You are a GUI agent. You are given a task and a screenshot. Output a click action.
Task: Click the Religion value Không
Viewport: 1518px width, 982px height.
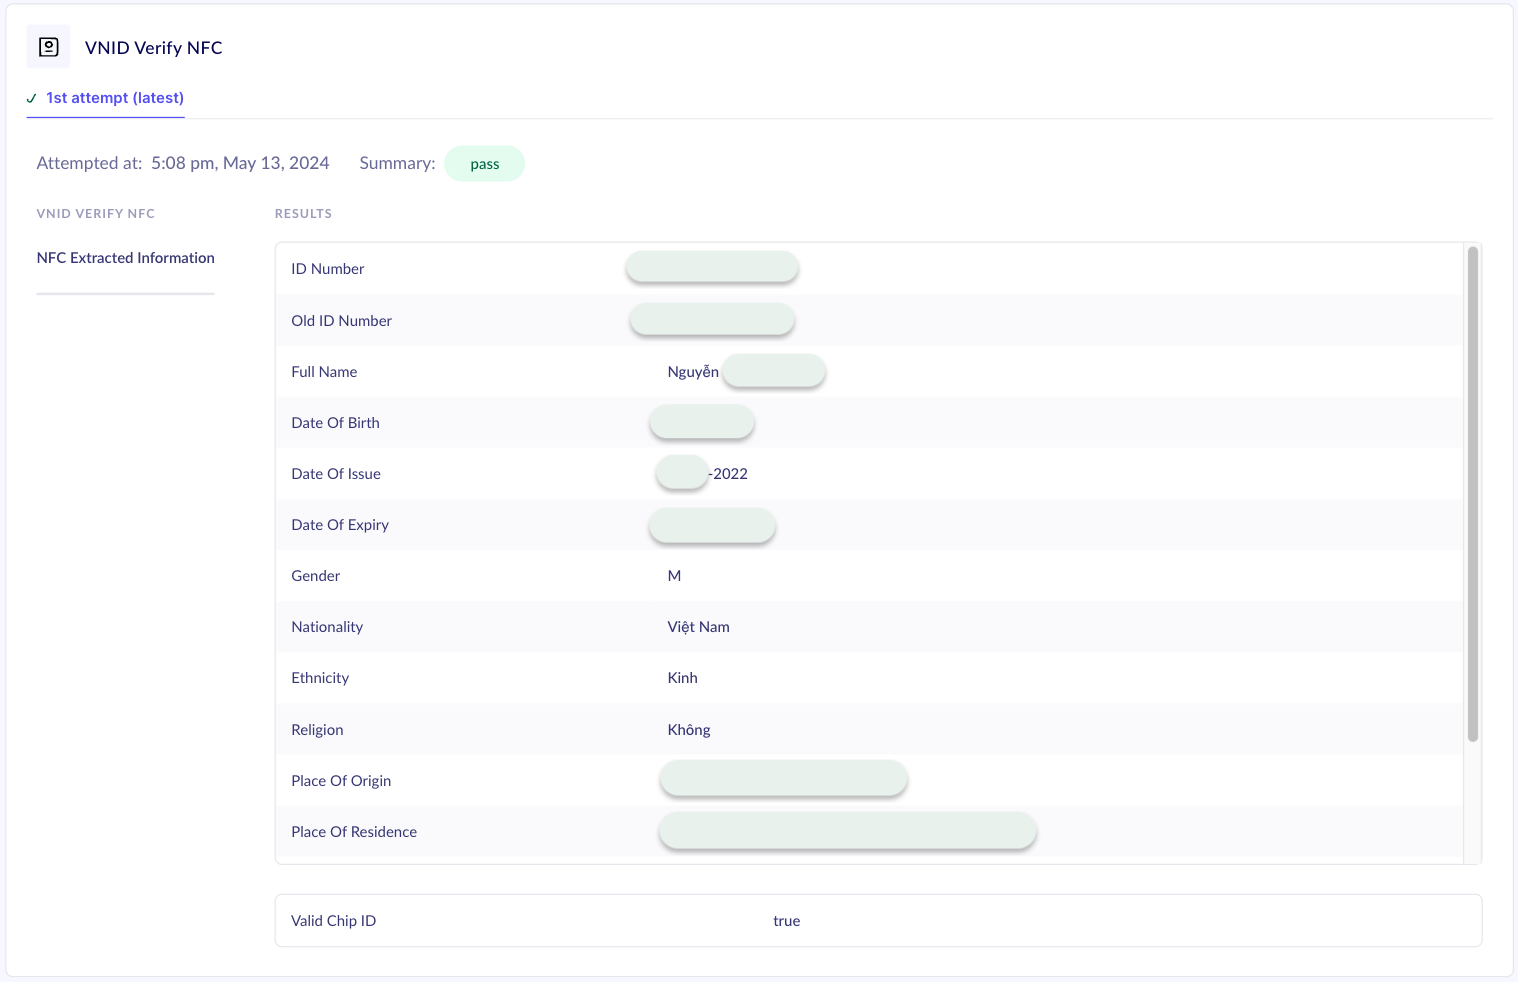(x=688, y=730)
